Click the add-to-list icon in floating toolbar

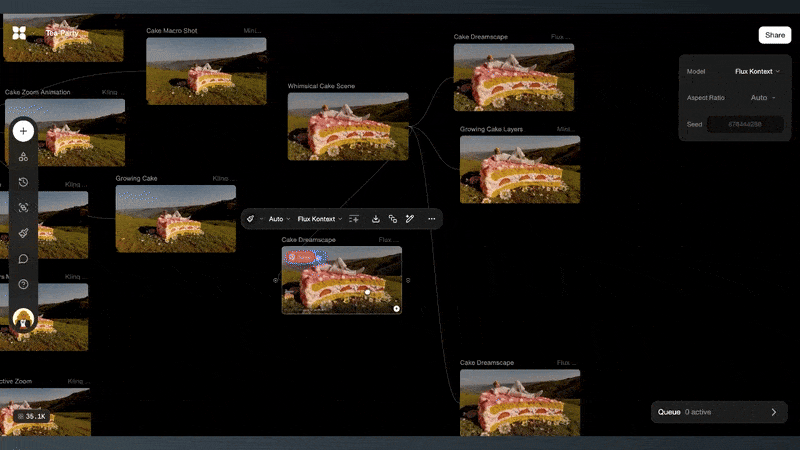click(354, 219)
